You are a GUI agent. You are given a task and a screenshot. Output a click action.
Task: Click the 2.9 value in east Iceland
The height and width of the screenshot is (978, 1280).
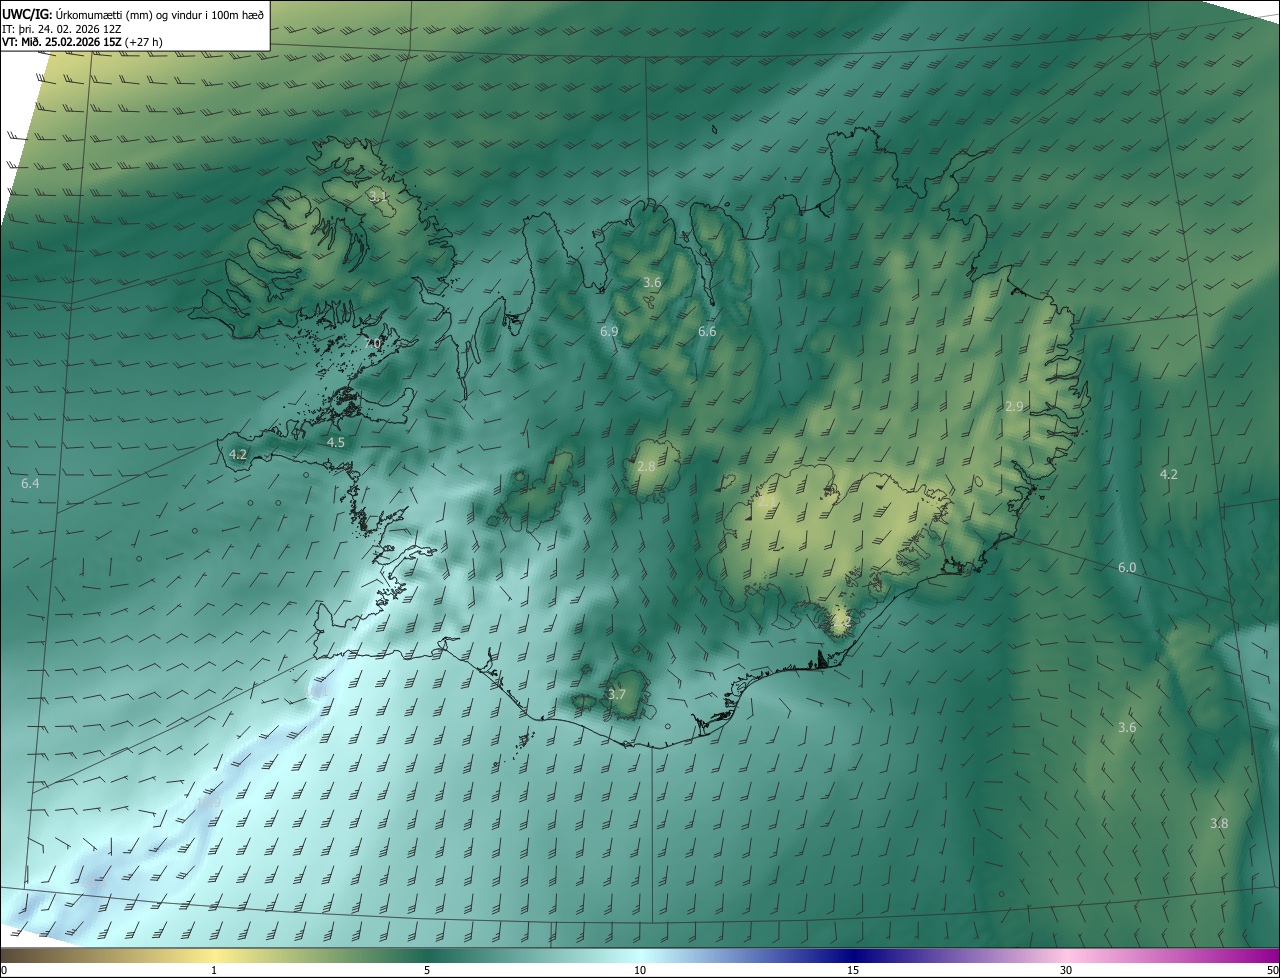pos(1014,406)
